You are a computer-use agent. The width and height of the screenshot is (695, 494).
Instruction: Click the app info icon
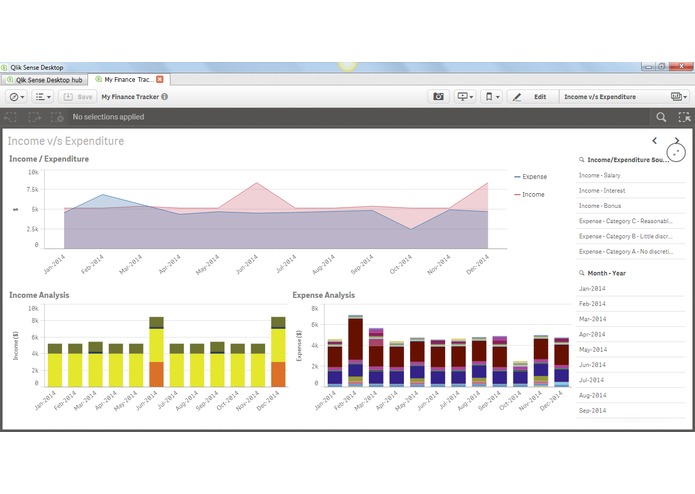click(x=164, y=97)
